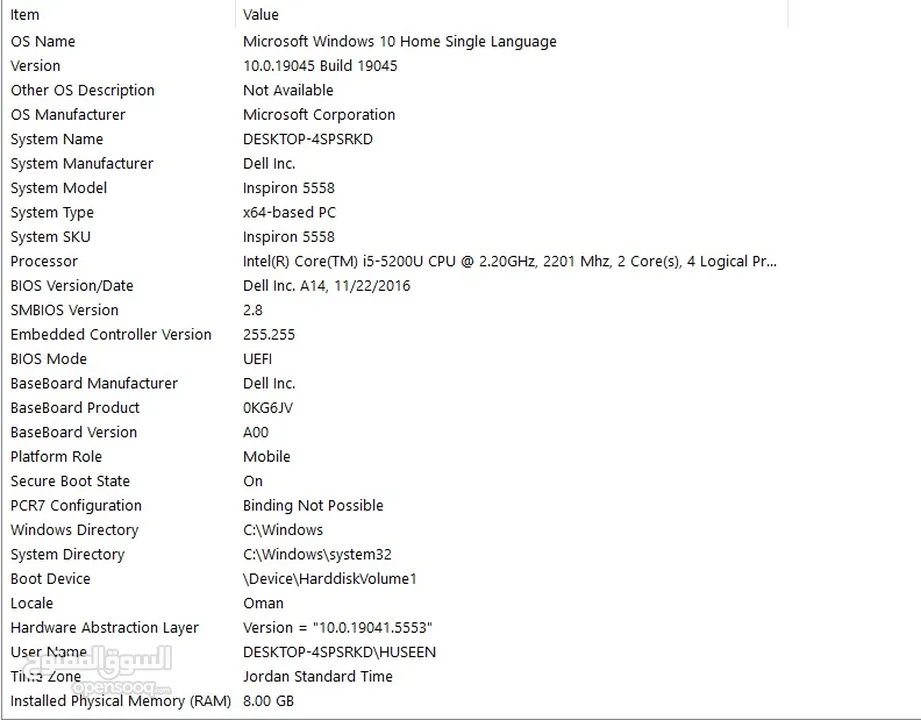The image size is (921, 720).
Task: Click value DESKTOP-4SPSRKD\HUSEEN
Action: point(340,652)
